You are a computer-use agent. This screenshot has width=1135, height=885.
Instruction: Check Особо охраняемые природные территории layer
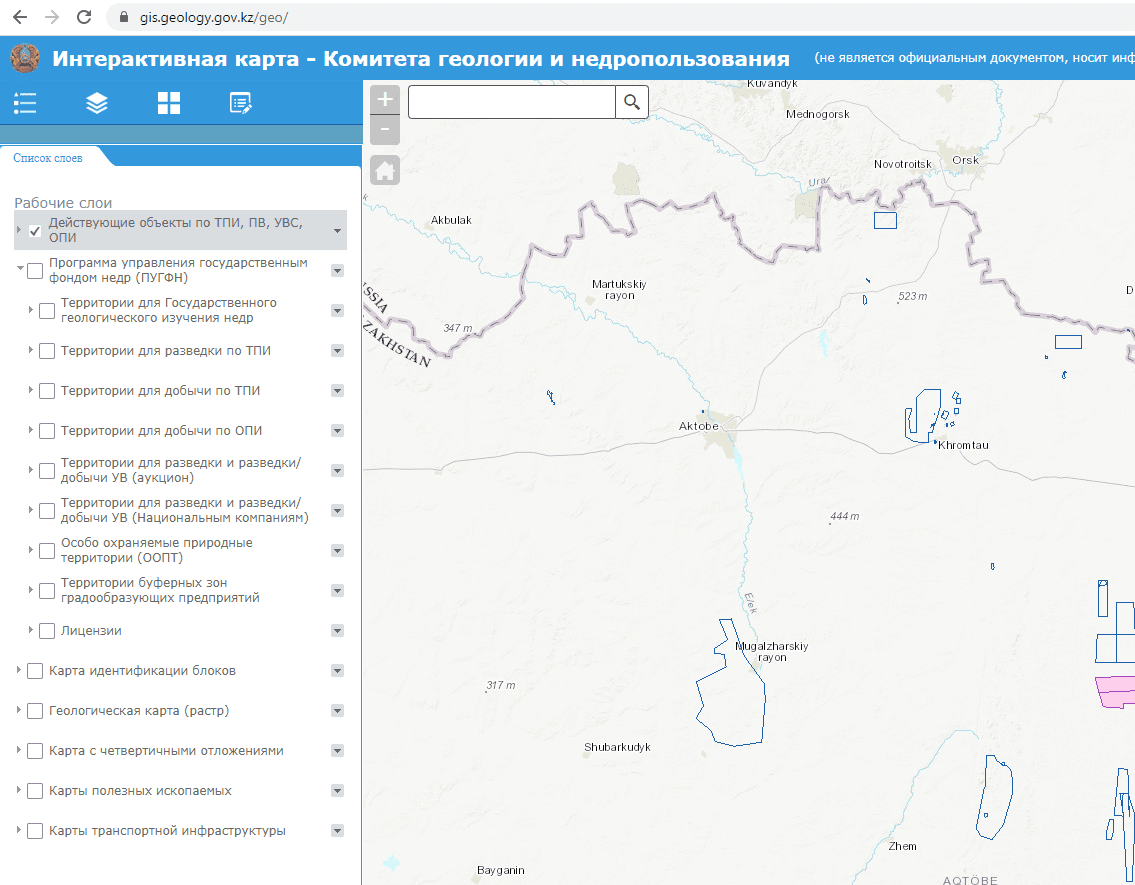[47, 551]
